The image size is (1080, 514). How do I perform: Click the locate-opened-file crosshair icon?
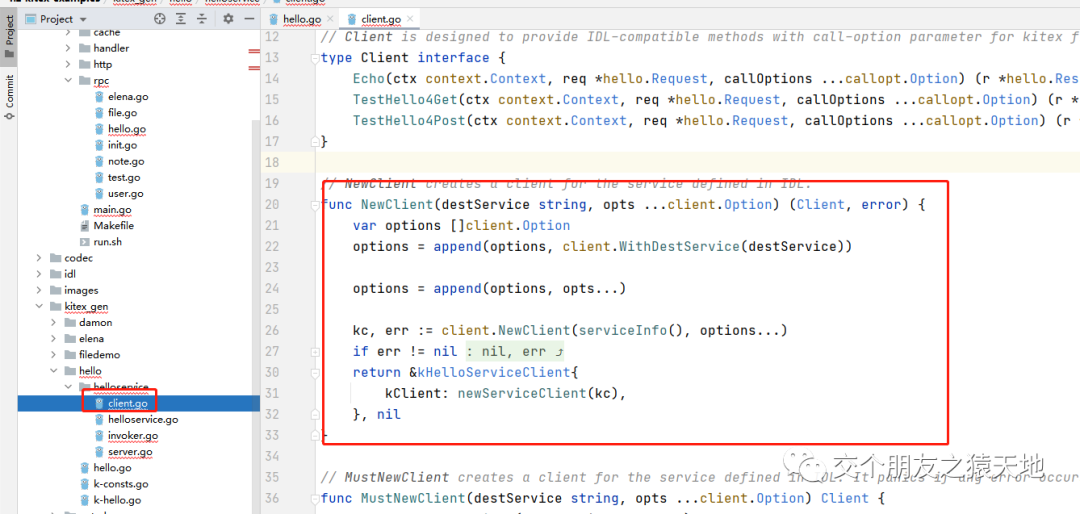point(159,19)
